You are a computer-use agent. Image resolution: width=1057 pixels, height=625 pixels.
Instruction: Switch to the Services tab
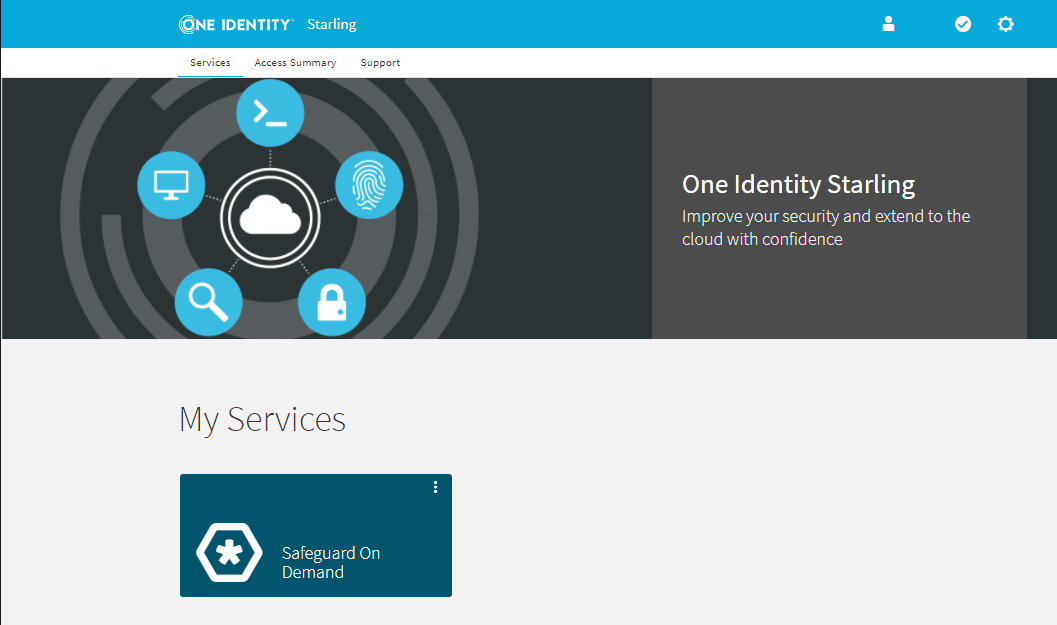(x=210, y=63)
